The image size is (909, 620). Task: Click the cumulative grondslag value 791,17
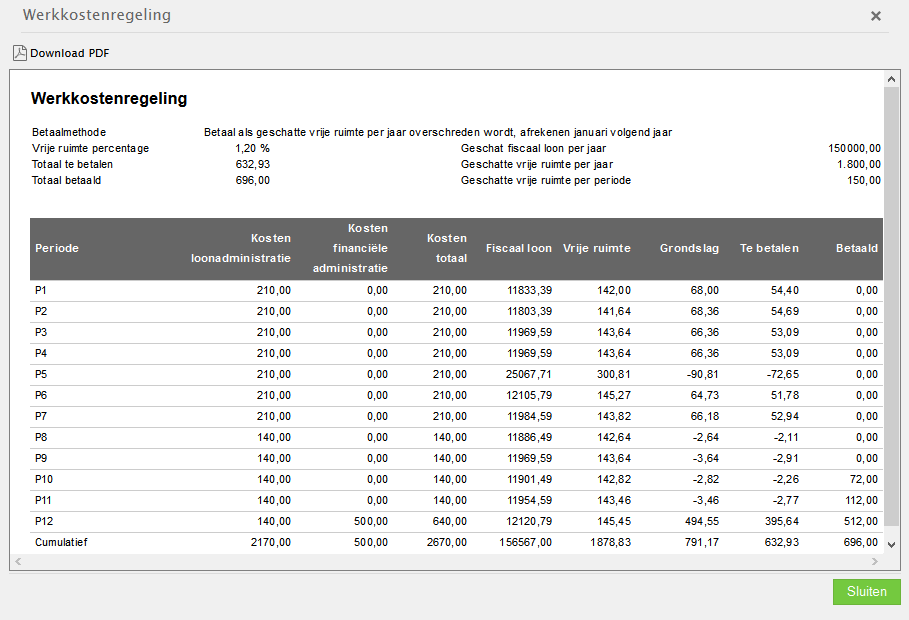[x=702, y=542]
